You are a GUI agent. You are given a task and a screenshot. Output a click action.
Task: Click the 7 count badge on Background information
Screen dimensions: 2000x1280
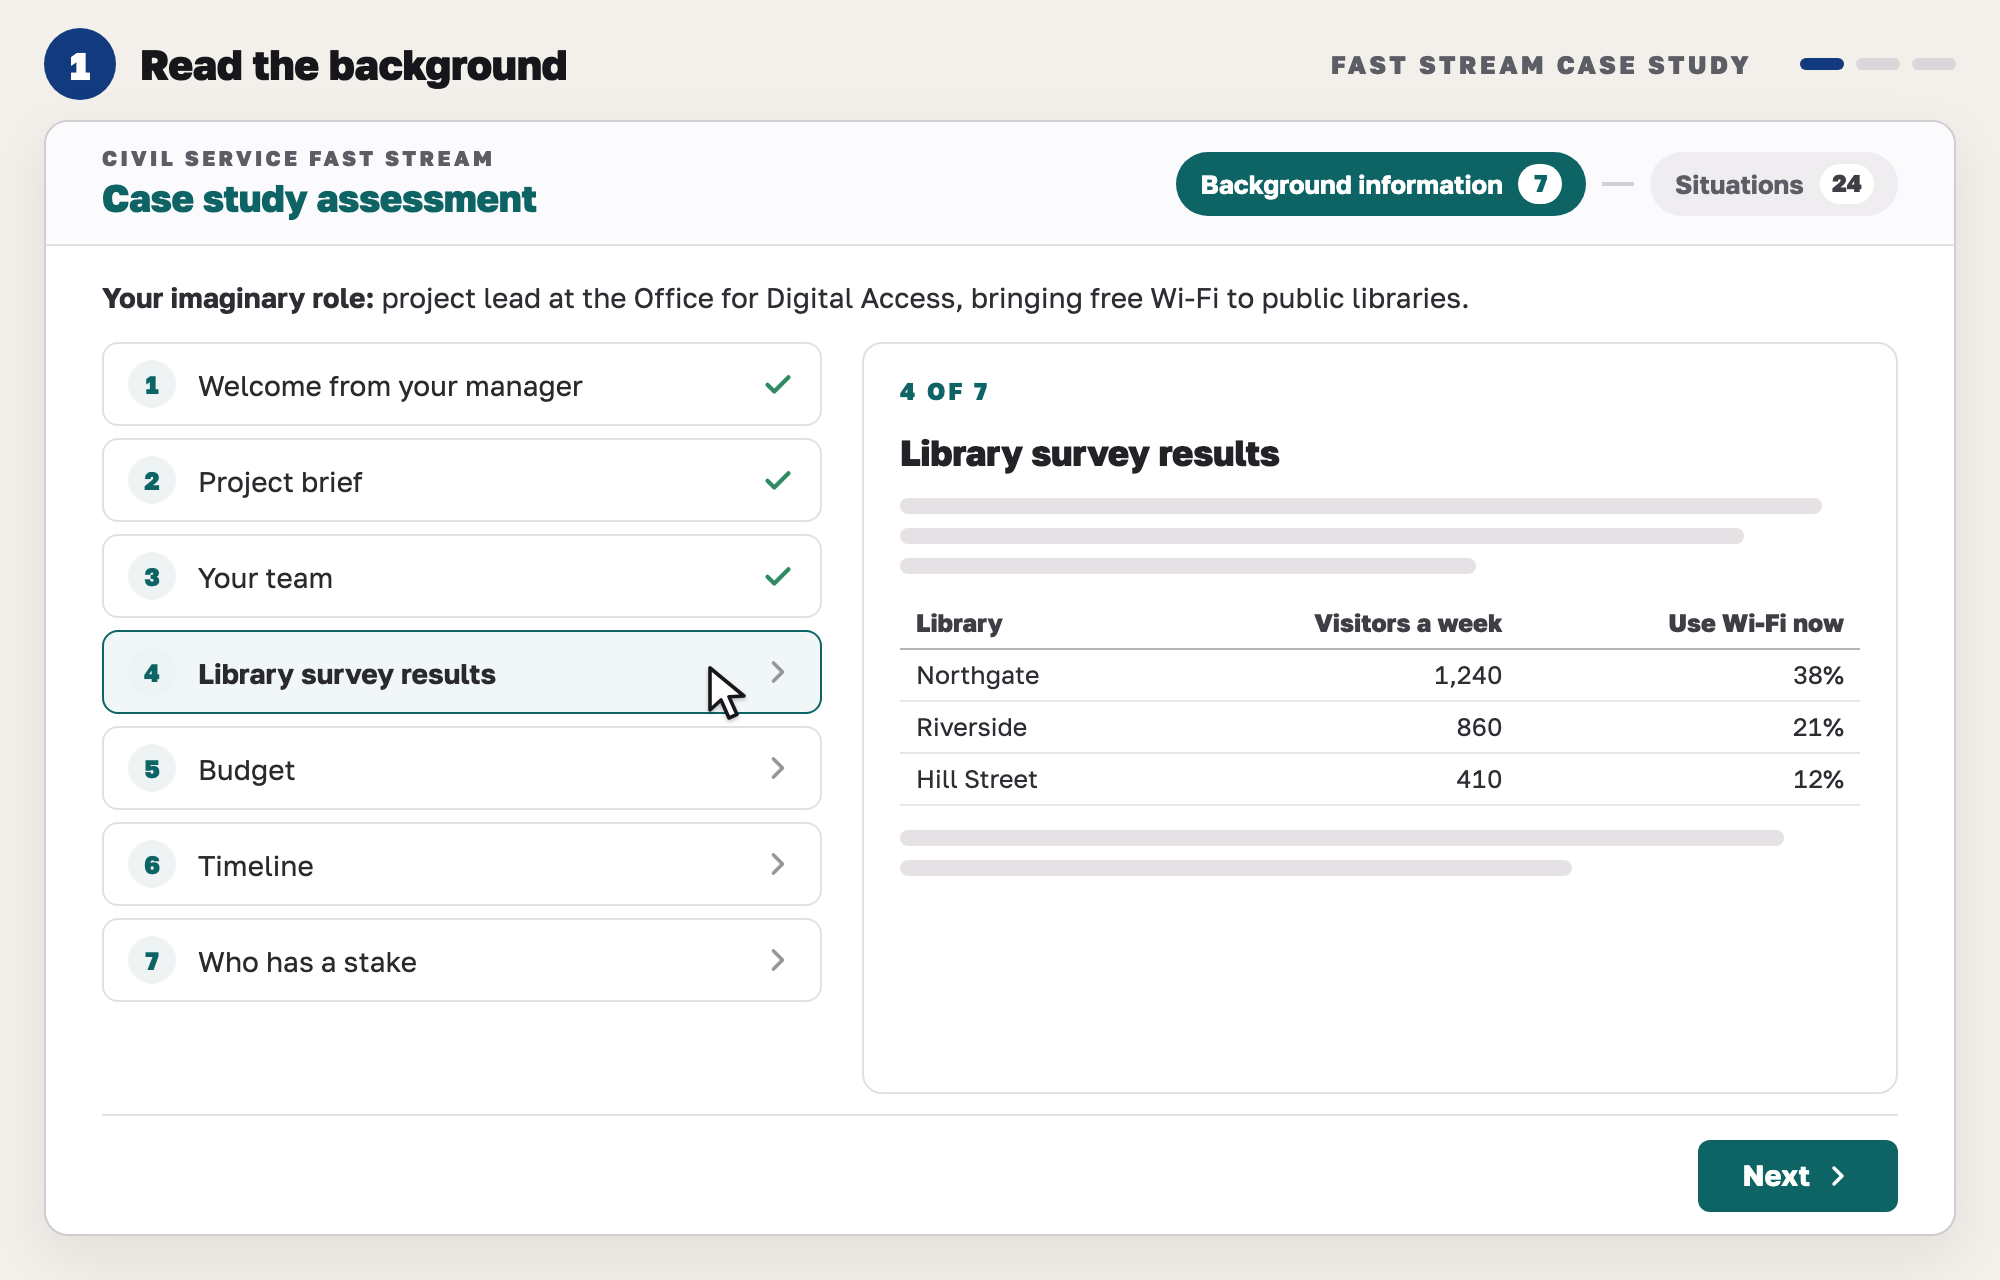1540,184
